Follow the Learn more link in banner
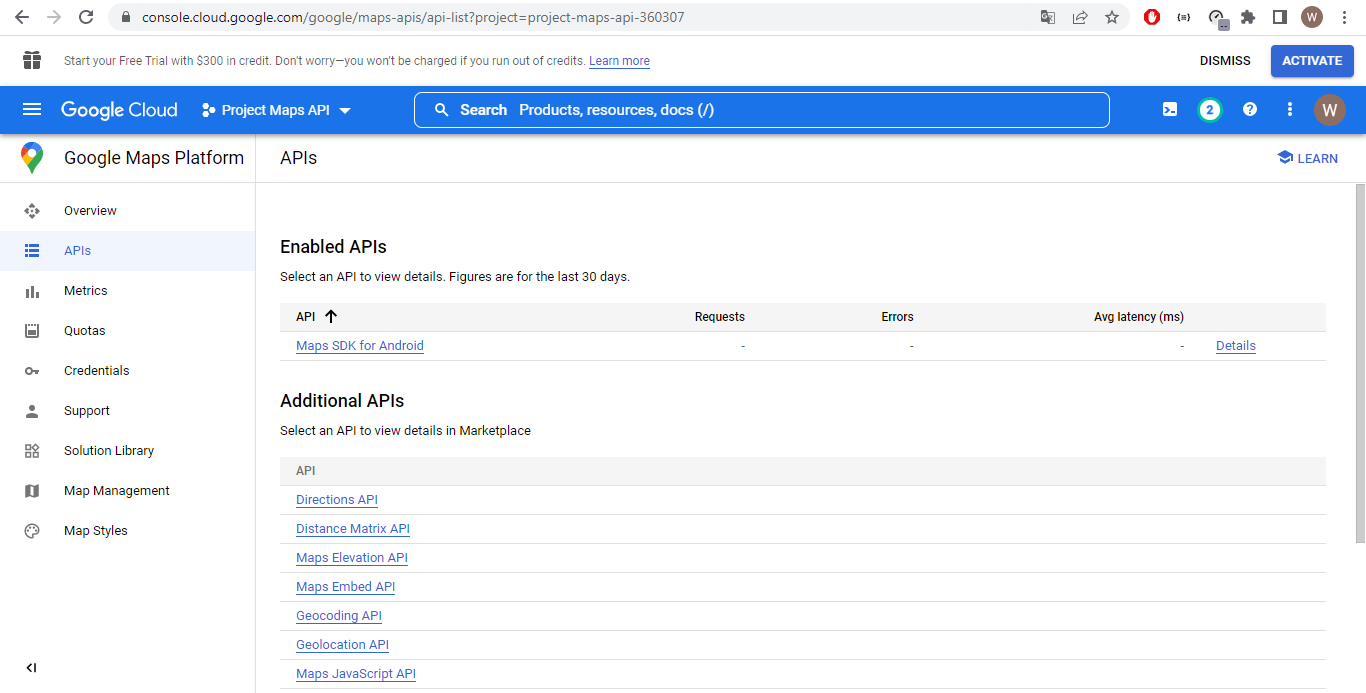This screenshot has height=693, width=1366. tap(619, 61)
